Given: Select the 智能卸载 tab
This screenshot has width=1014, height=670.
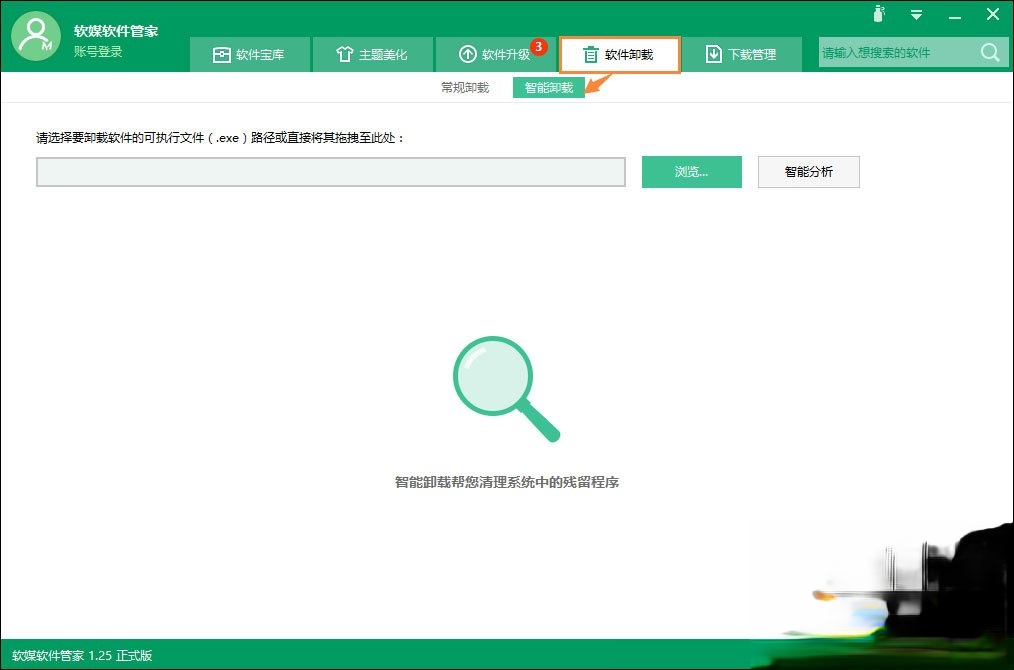Looking at the screenshot, I should point(547,87).
